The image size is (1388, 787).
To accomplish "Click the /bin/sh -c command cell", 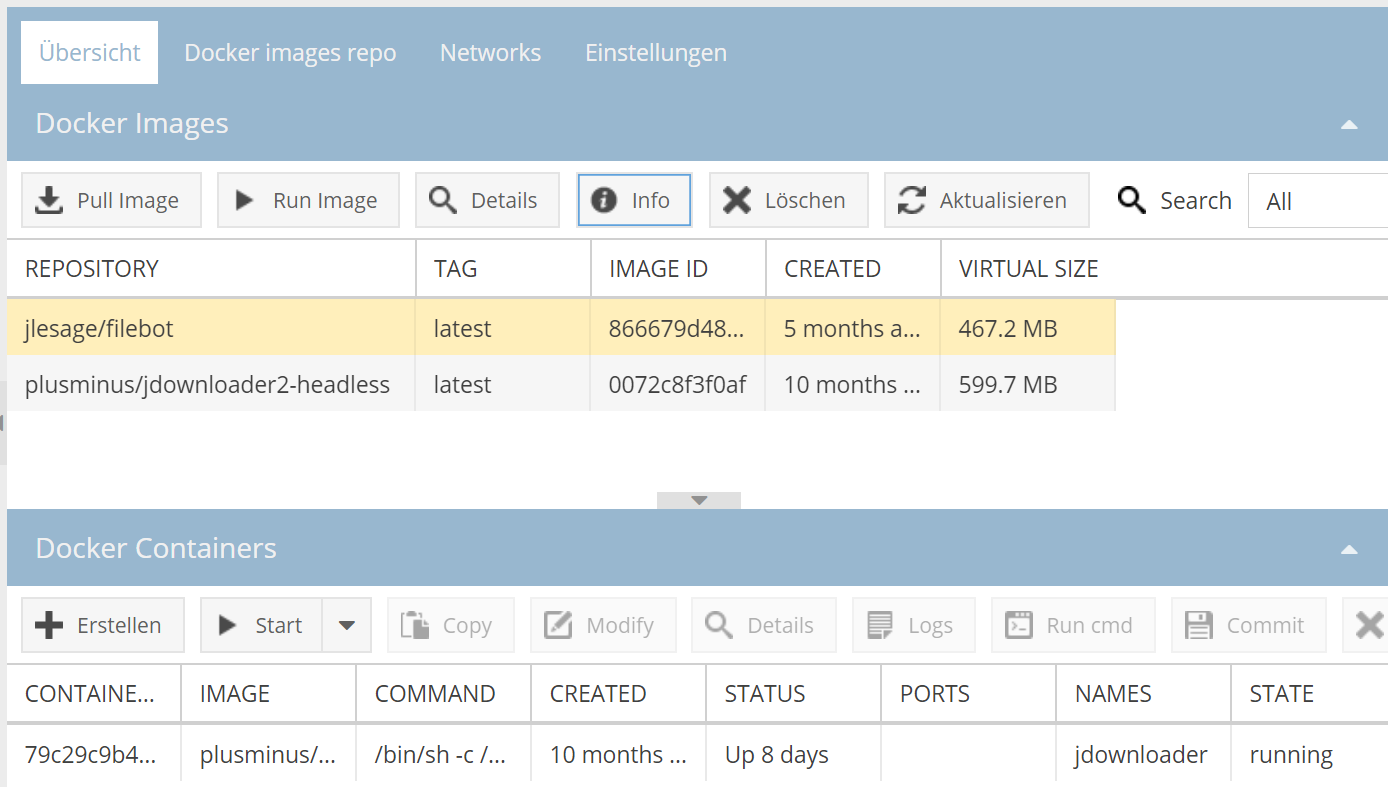I will point(443,754).
